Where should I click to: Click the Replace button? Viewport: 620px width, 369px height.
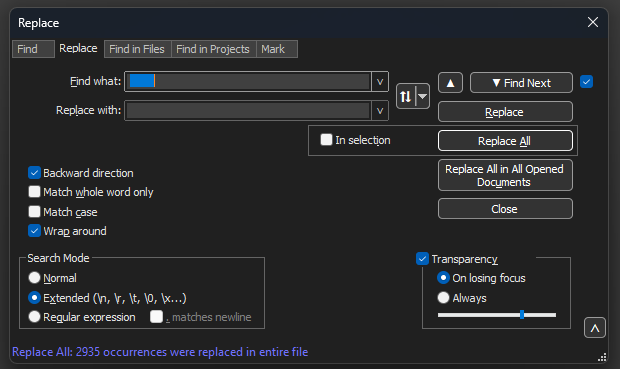505,112
